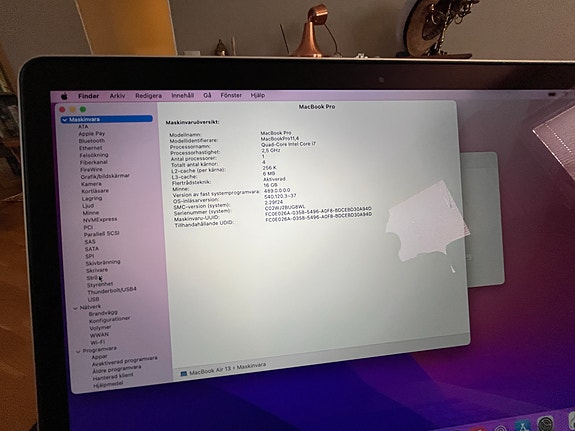The width and height of the screenshot is (575, 431).
Task: Select Lagring in the sidebar
Action: 92,198
